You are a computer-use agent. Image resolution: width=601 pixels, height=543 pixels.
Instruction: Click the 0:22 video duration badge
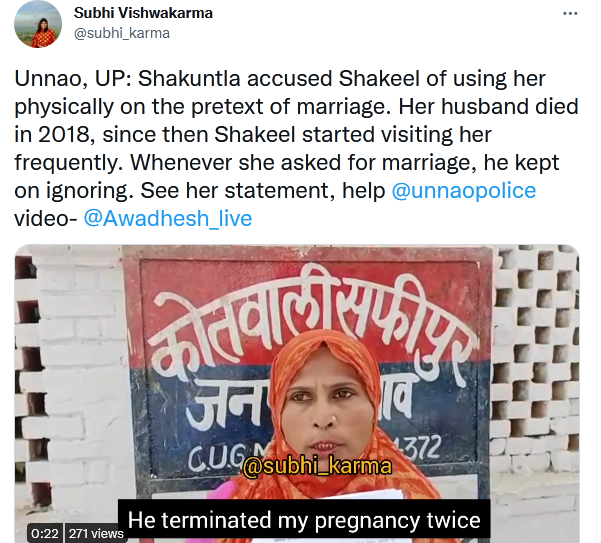click(x=45, y=533)
